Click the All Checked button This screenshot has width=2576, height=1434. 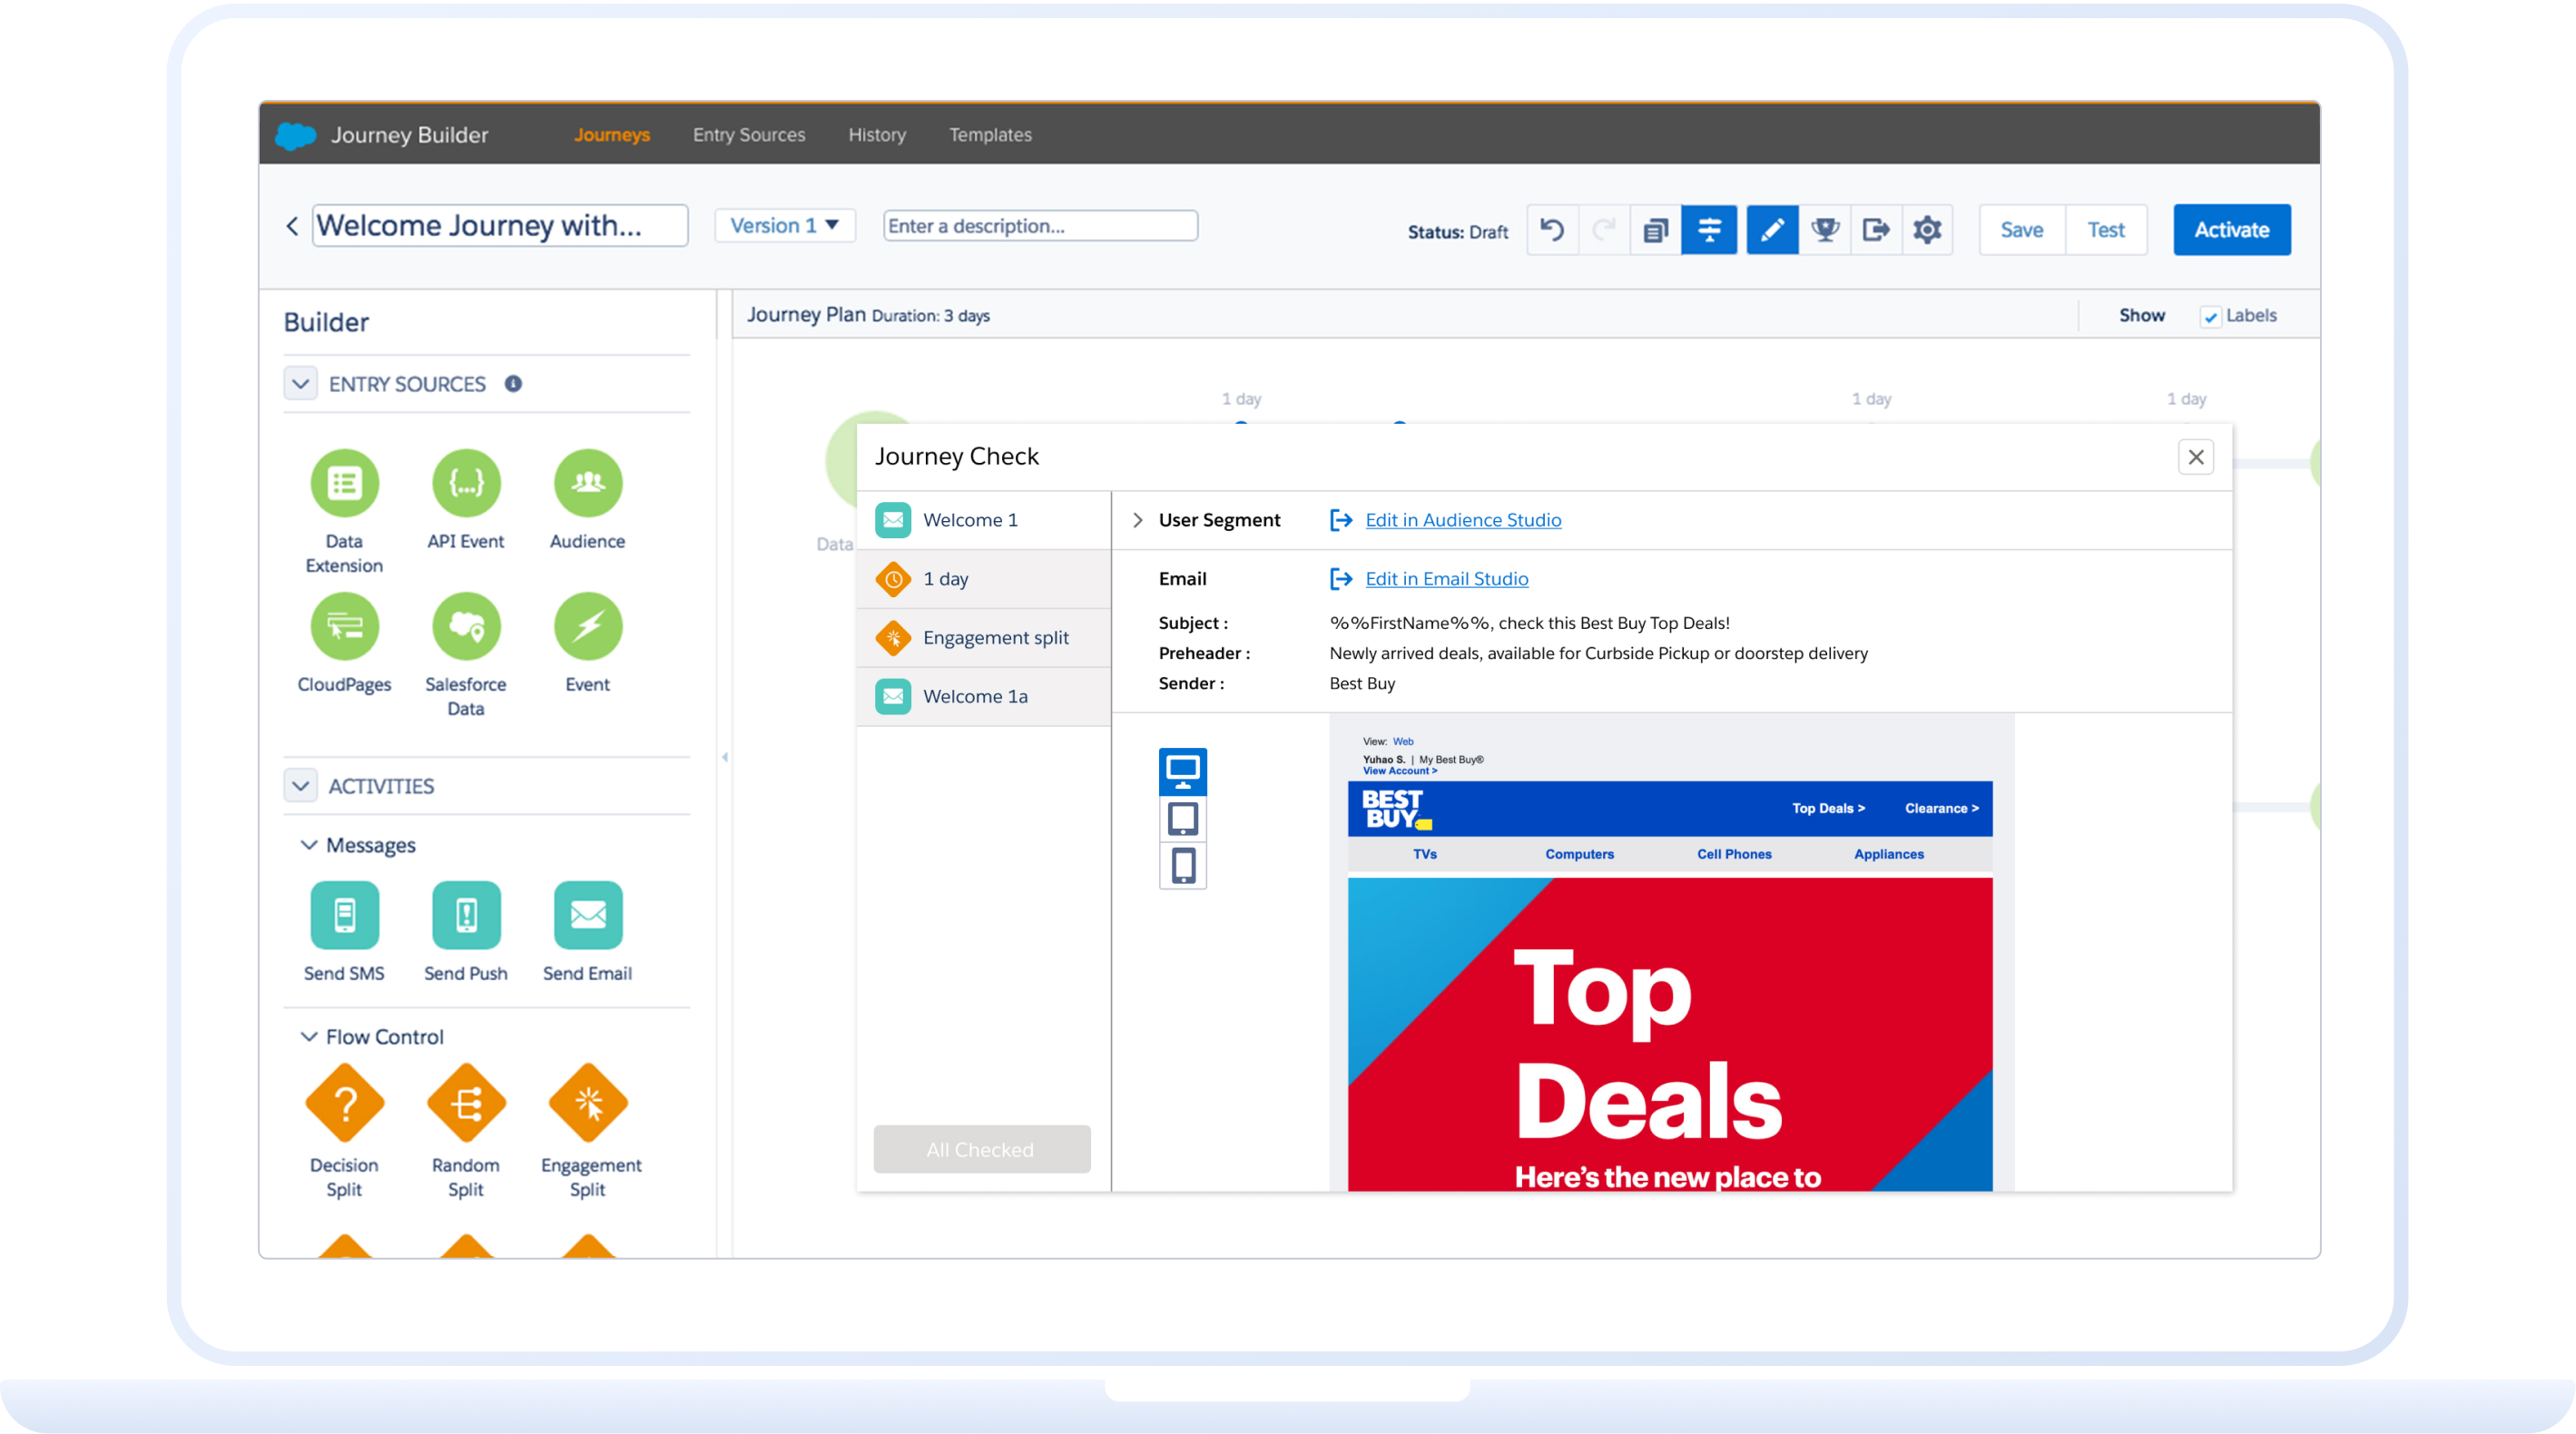click(981, 1150)
